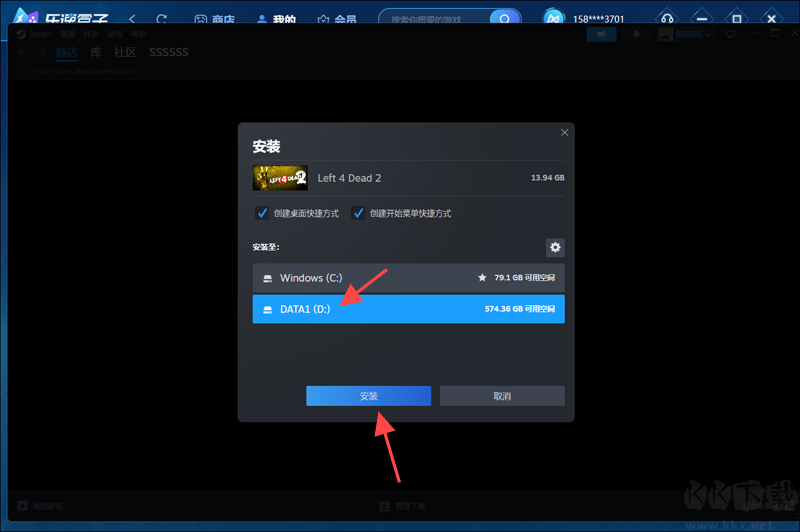
Task: Open the 商店 tab in top launcher bar
Action: (215, 19)
